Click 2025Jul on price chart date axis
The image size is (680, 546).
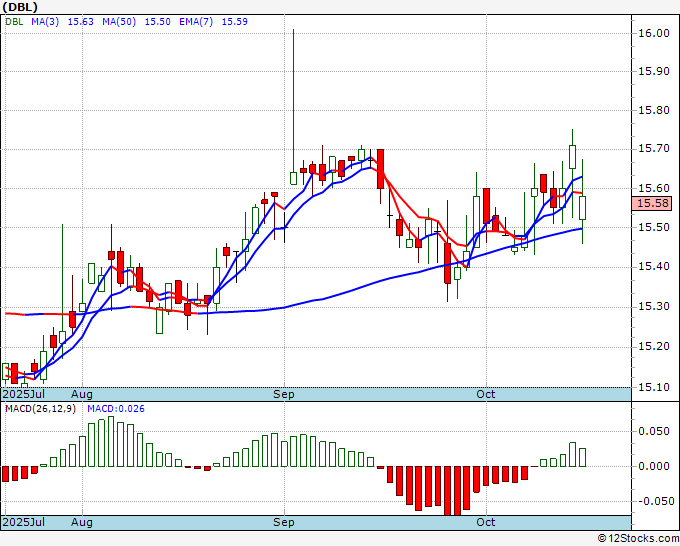[24, 395]
